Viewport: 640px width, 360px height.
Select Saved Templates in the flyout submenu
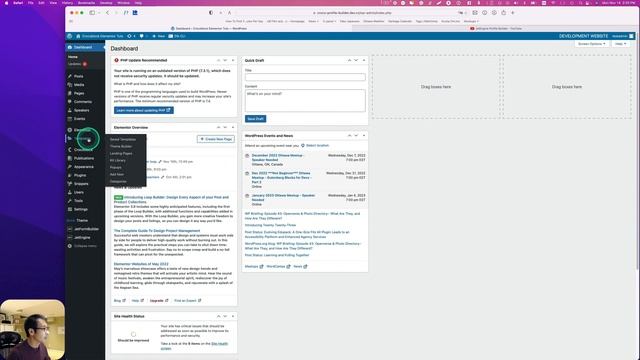point(122,140)
